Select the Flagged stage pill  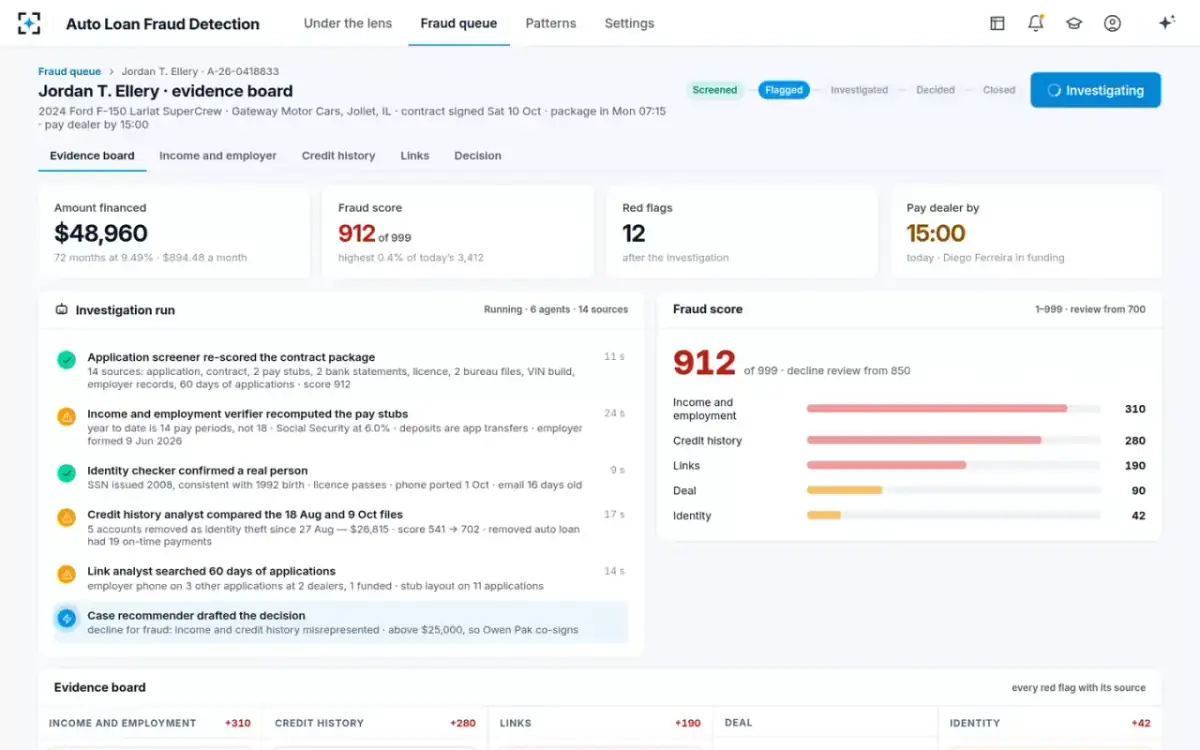[x=784, y=90]
